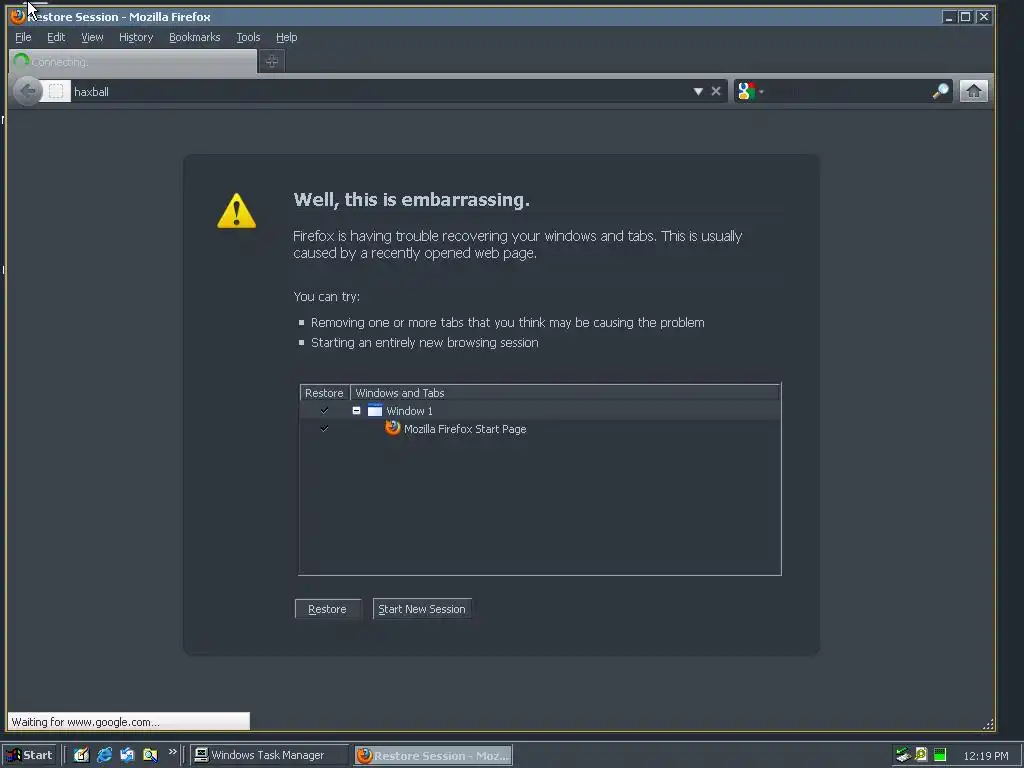Open the Google search engine selector
The height and width of the screenshot is (768, 1024).
coord(750,91)
